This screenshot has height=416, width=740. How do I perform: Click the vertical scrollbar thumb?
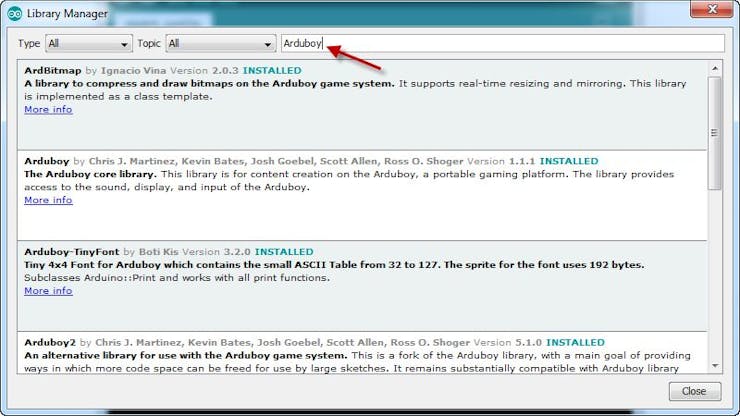[x=715, y=133]
